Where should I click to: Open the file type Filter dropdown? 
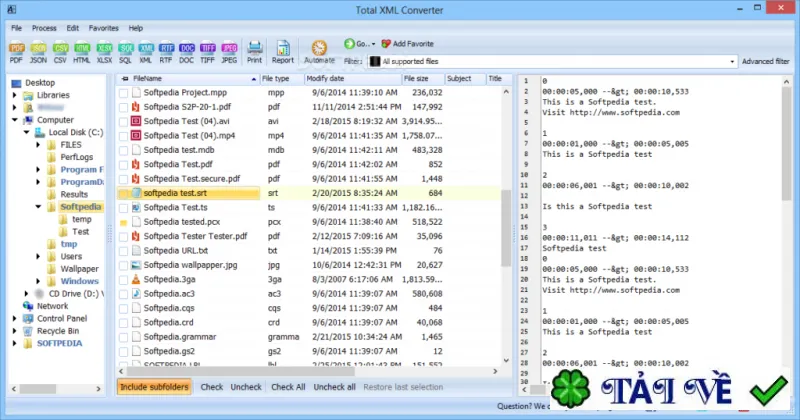point(552,61)
